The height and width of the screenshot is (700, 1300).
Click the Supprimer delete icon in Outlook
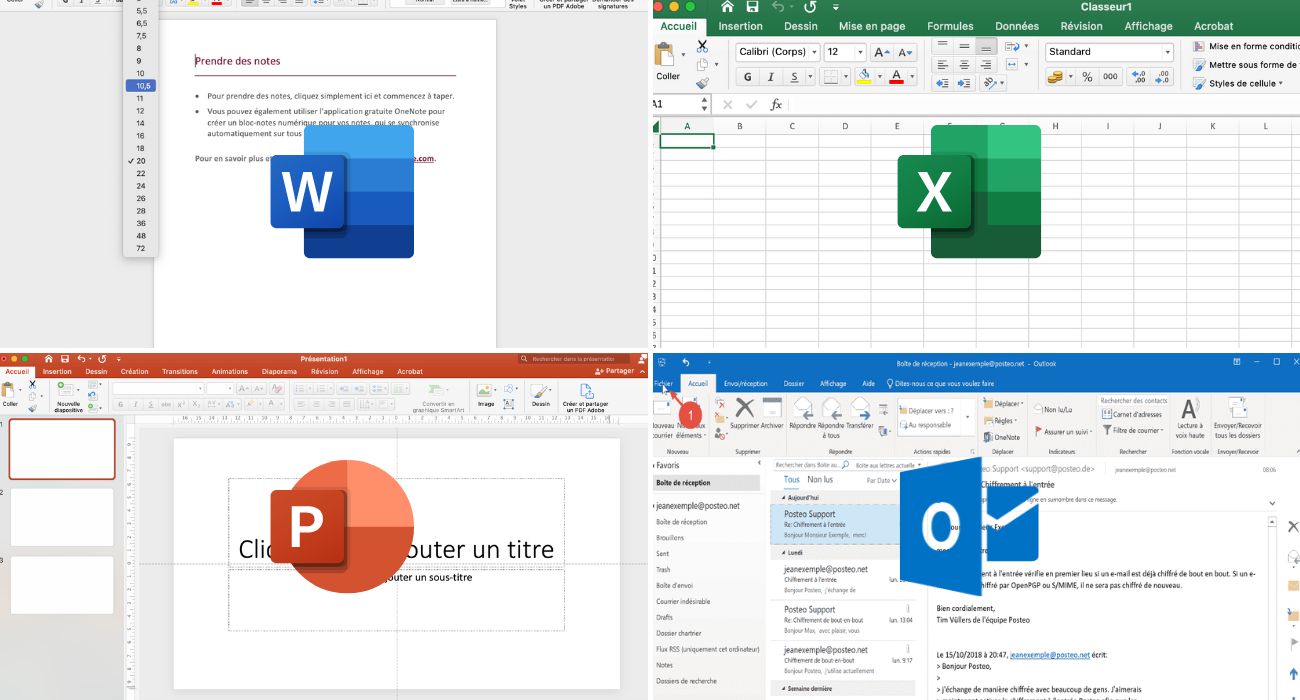pyautogui.click(x=745, y=412)
